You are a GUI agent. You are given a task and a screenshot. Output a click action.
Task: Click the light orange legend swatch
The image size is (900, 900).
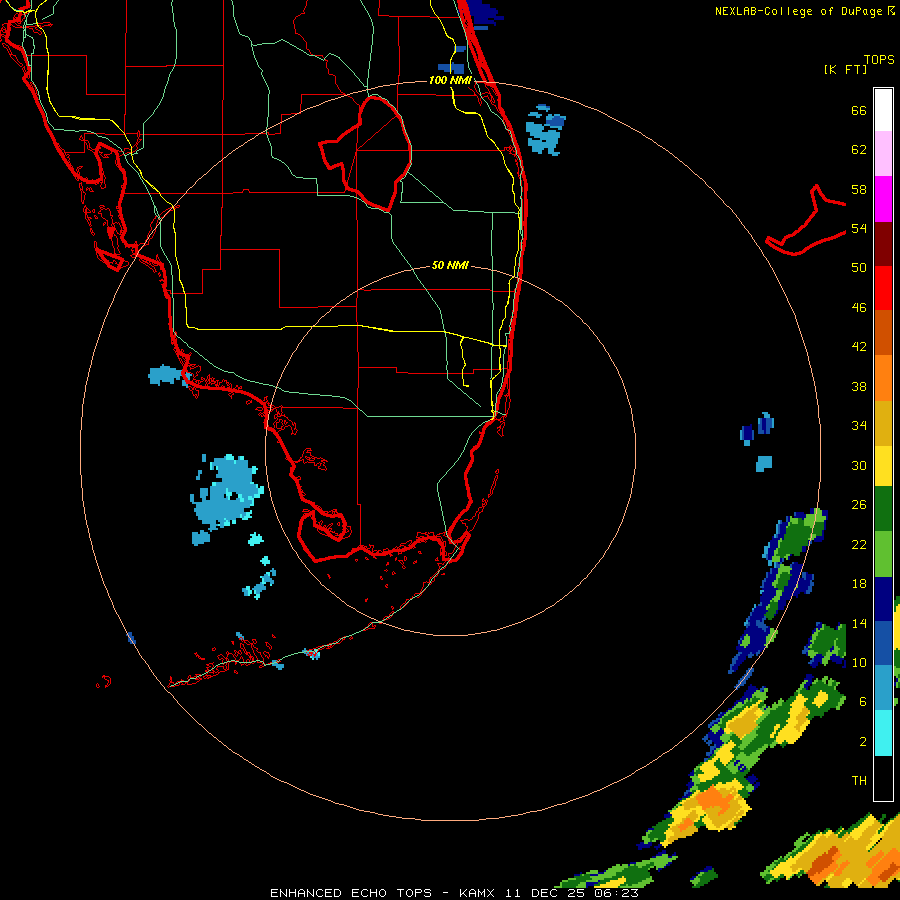883,378
